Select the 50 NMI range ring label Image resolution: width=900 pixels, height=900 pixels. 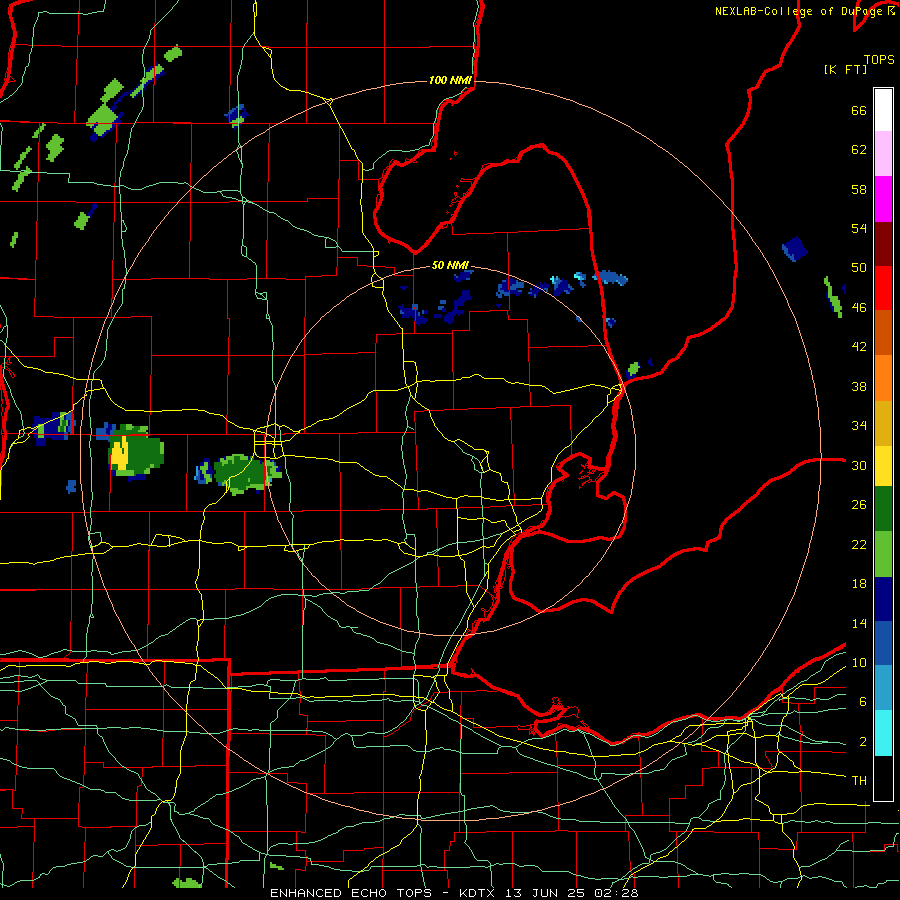[450, 265]
